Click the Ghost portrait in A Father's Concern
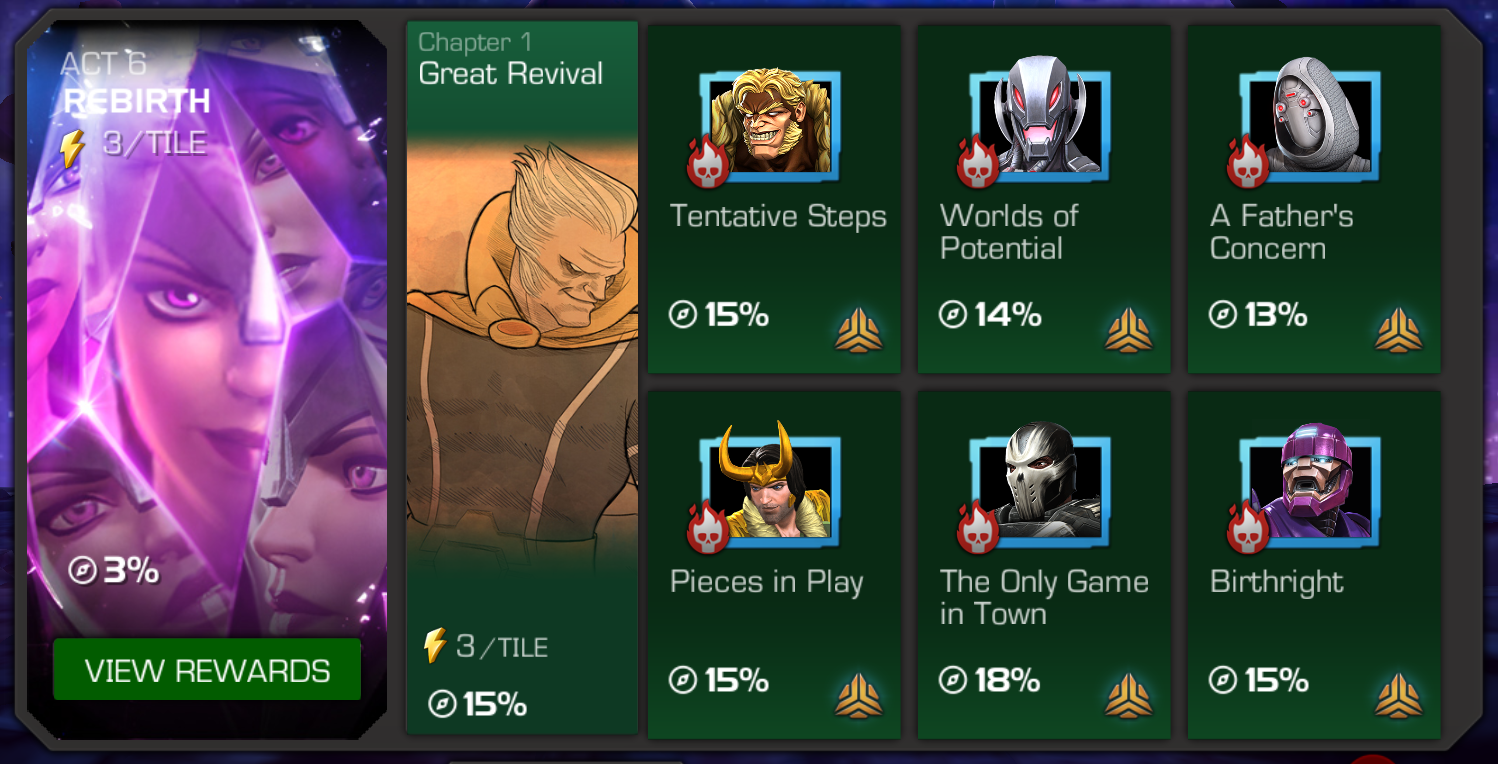Viewport: 1498px width, 764px height. click(x=1310, y=120)
